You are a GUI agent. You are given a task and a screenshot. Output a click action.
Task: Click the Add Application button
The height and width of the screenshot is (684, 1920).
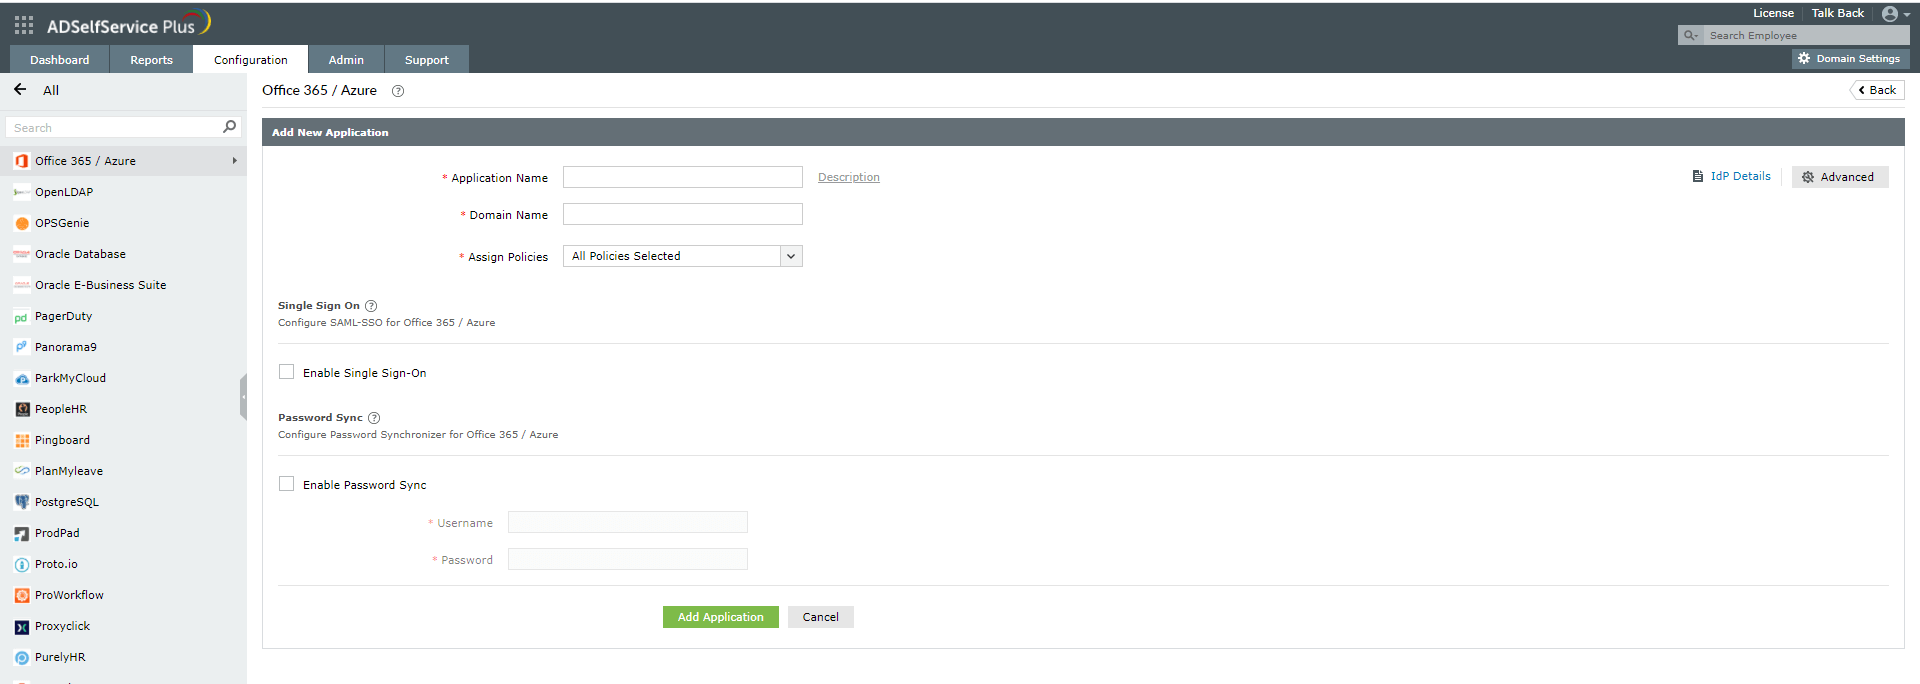[720, 617]
